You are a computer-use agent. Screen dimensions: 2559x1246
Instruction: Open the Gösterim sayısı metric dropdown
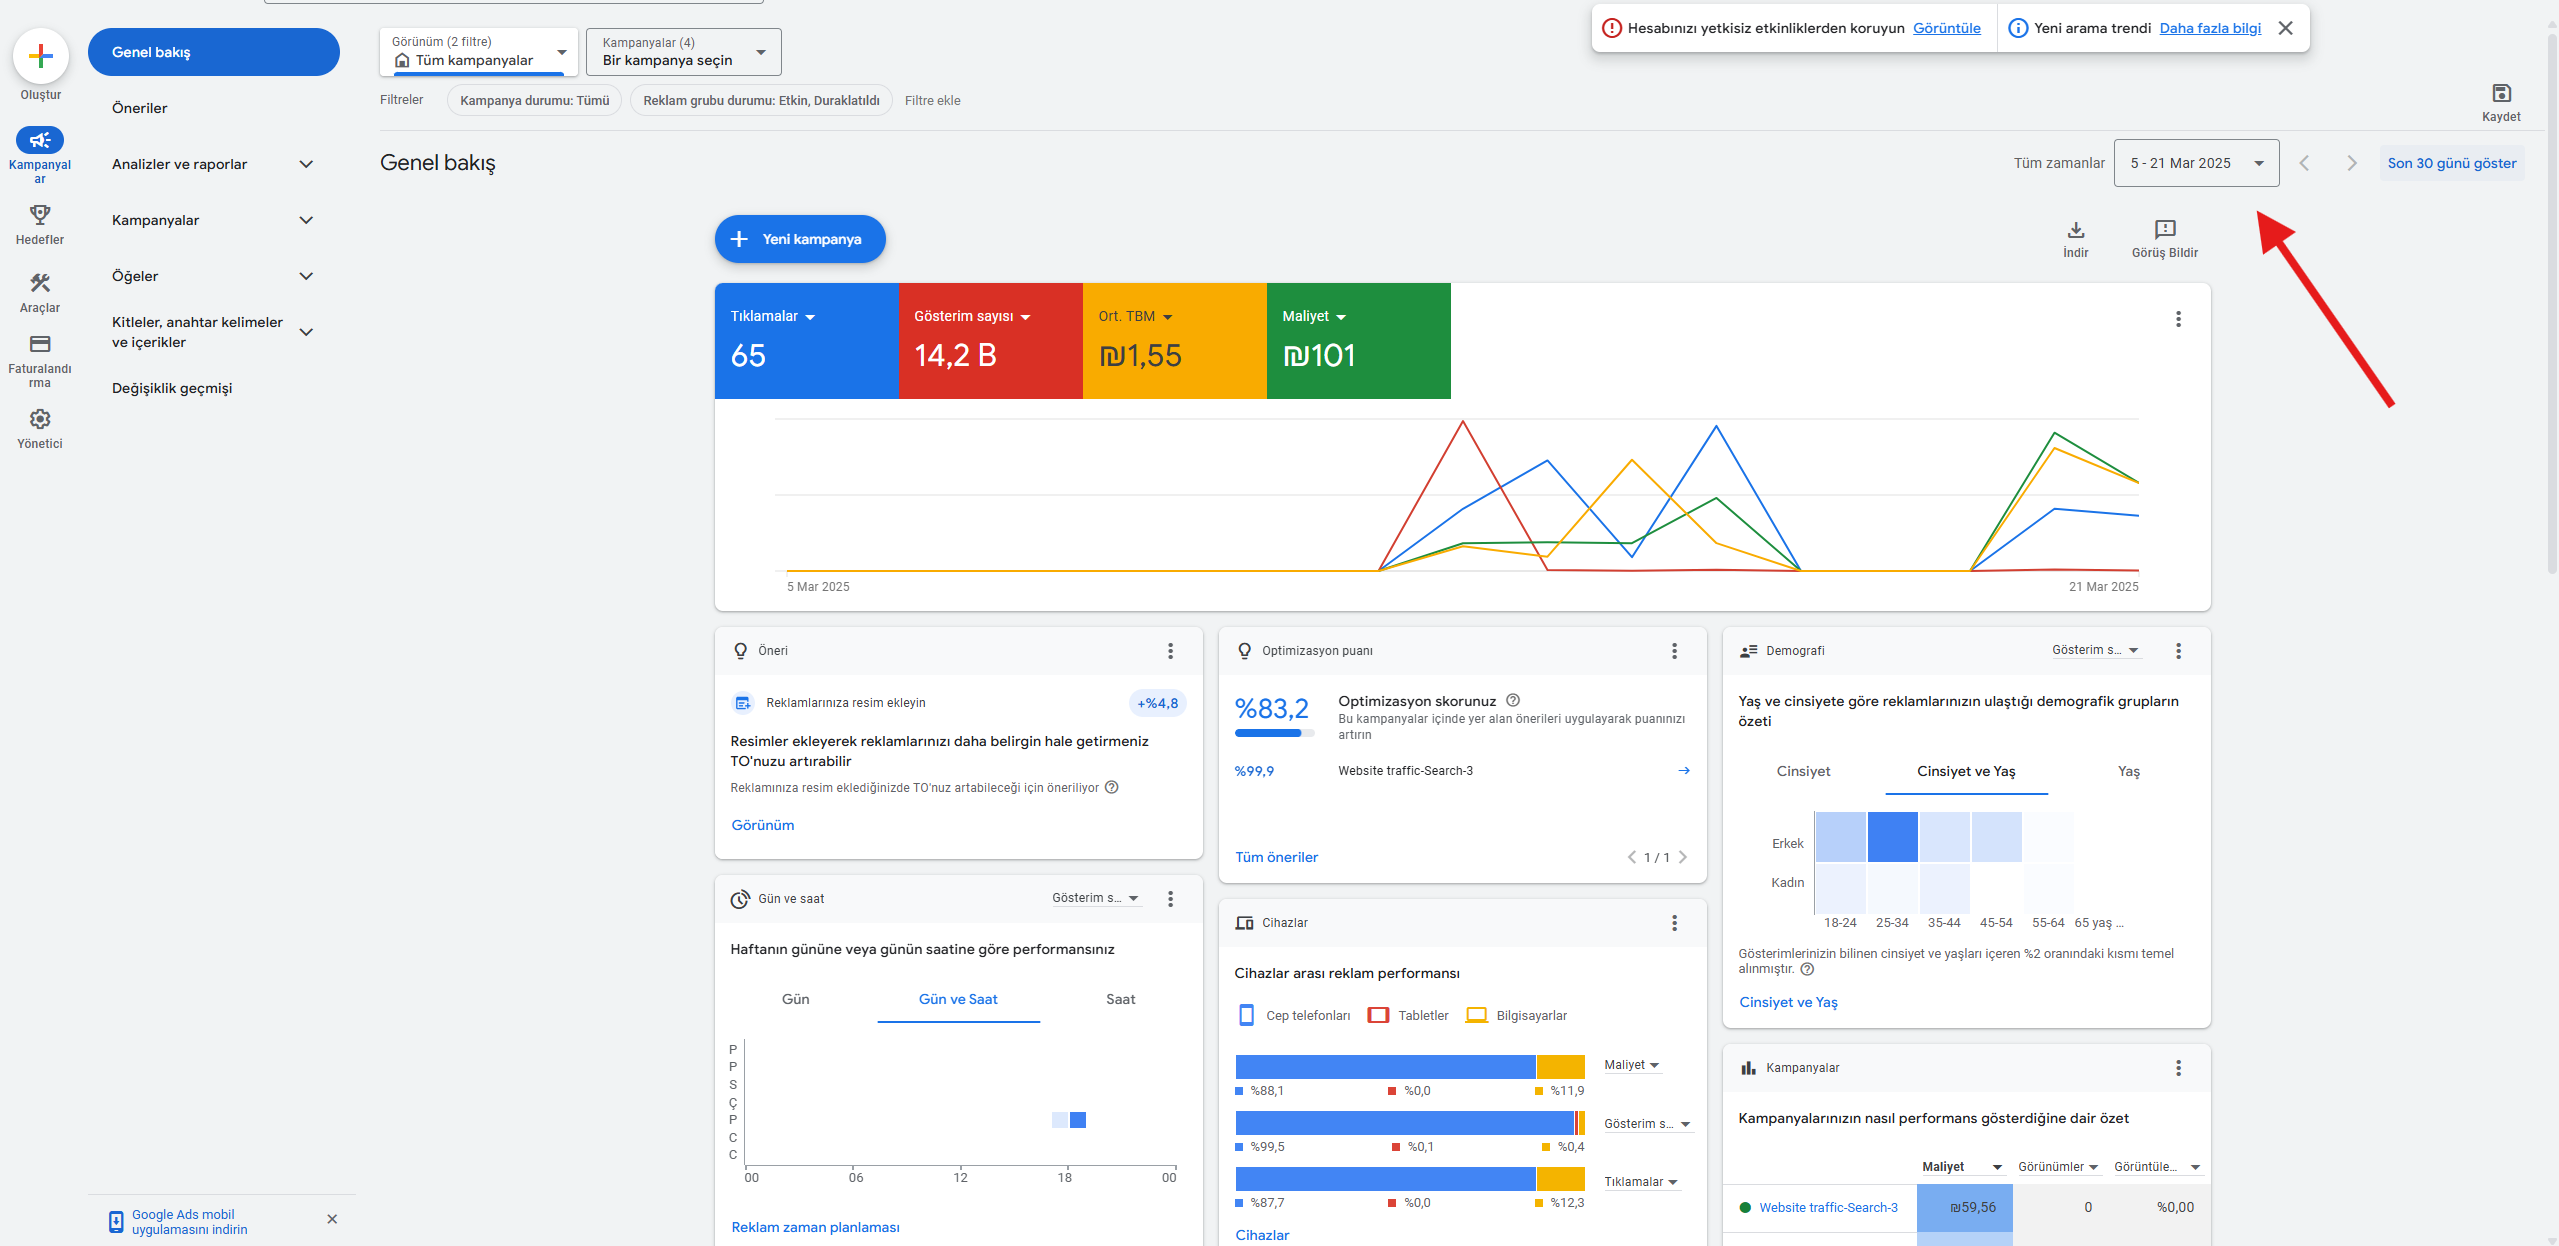click(972, 316)
